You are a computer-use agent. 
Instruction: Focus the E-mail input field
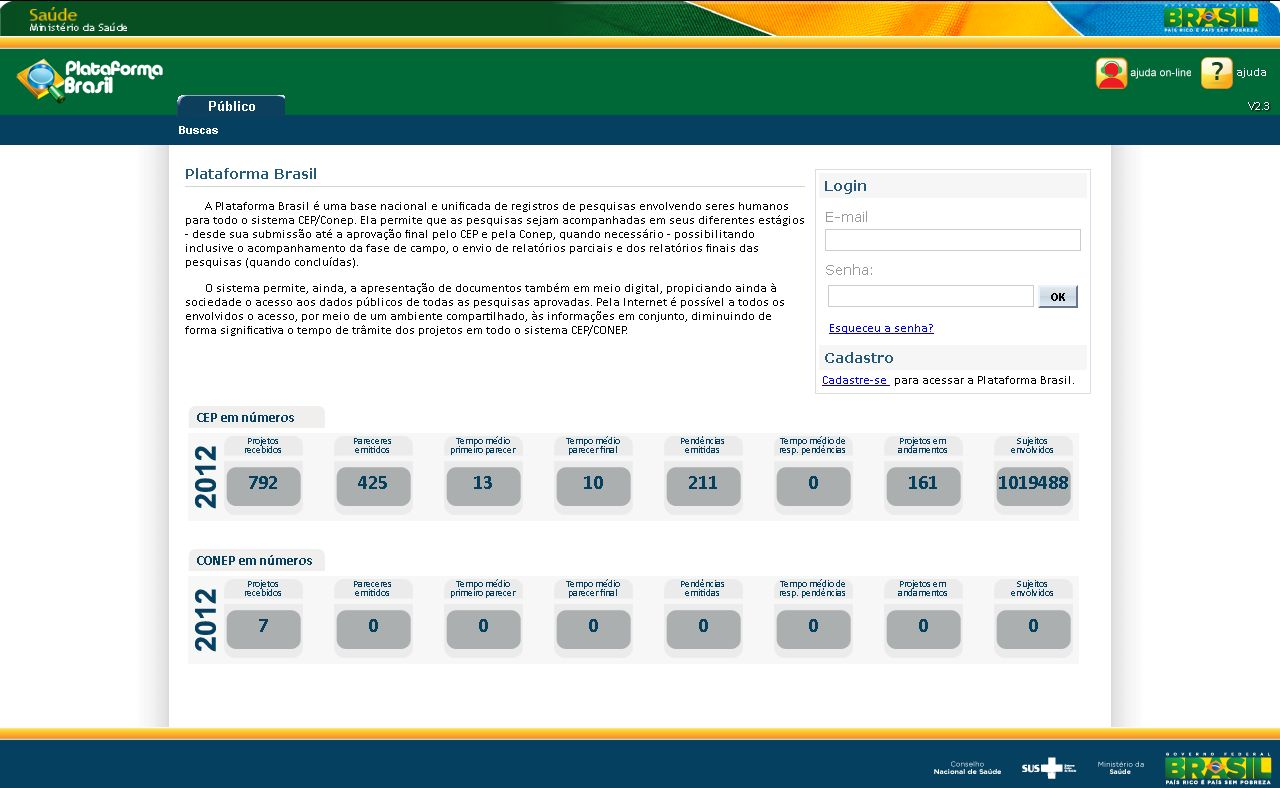[x=953, y=240]
